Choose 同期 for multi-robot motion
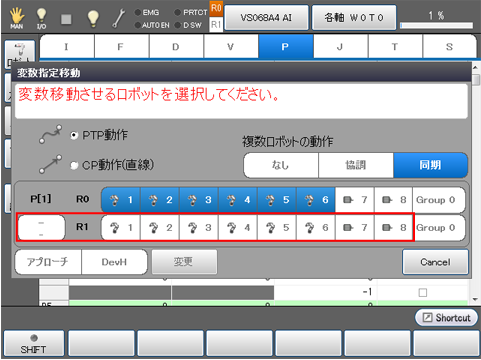This screenshot has width=481, height=360. 431,165
